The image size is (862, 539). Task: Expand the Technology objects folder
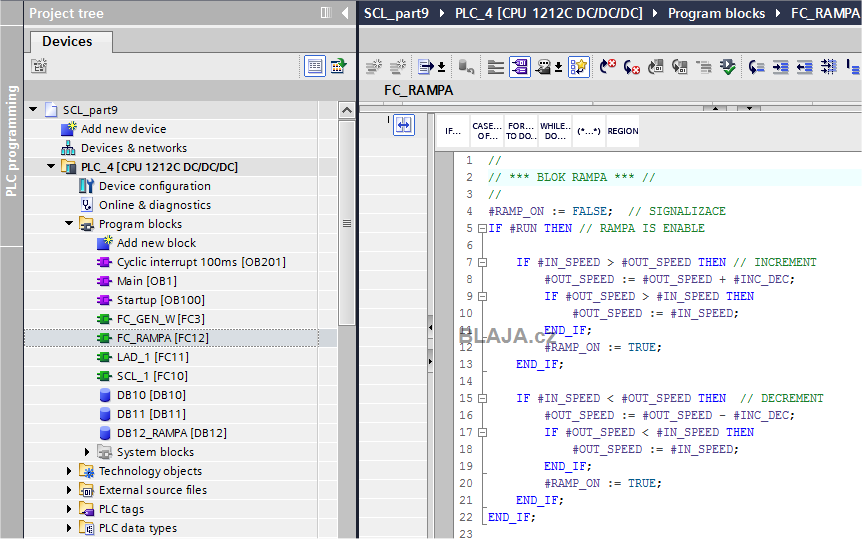[70, 471]
